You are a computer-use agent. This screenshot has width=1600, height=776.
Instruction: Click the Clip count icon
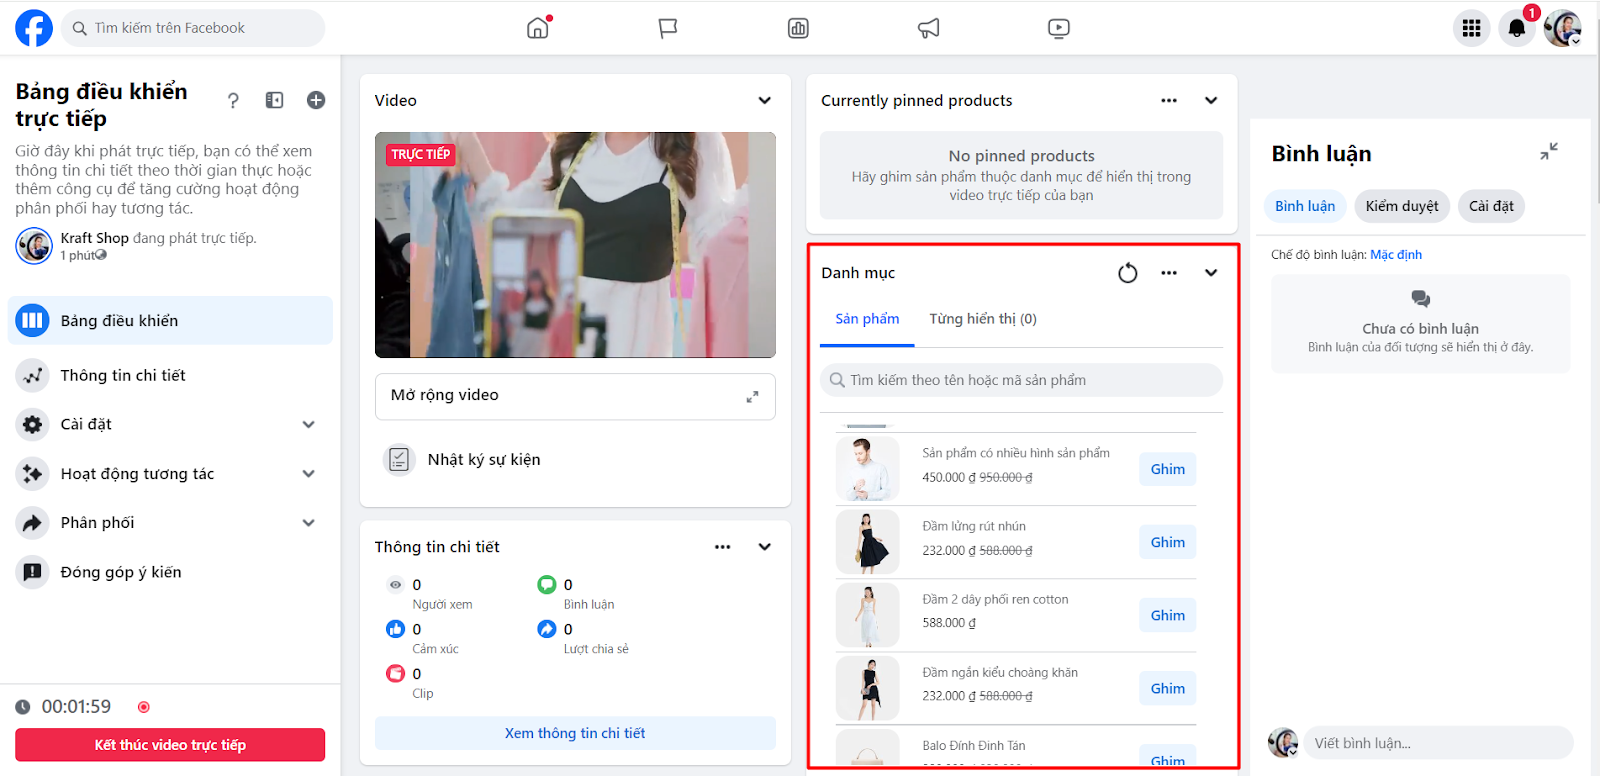pos(396,674)
